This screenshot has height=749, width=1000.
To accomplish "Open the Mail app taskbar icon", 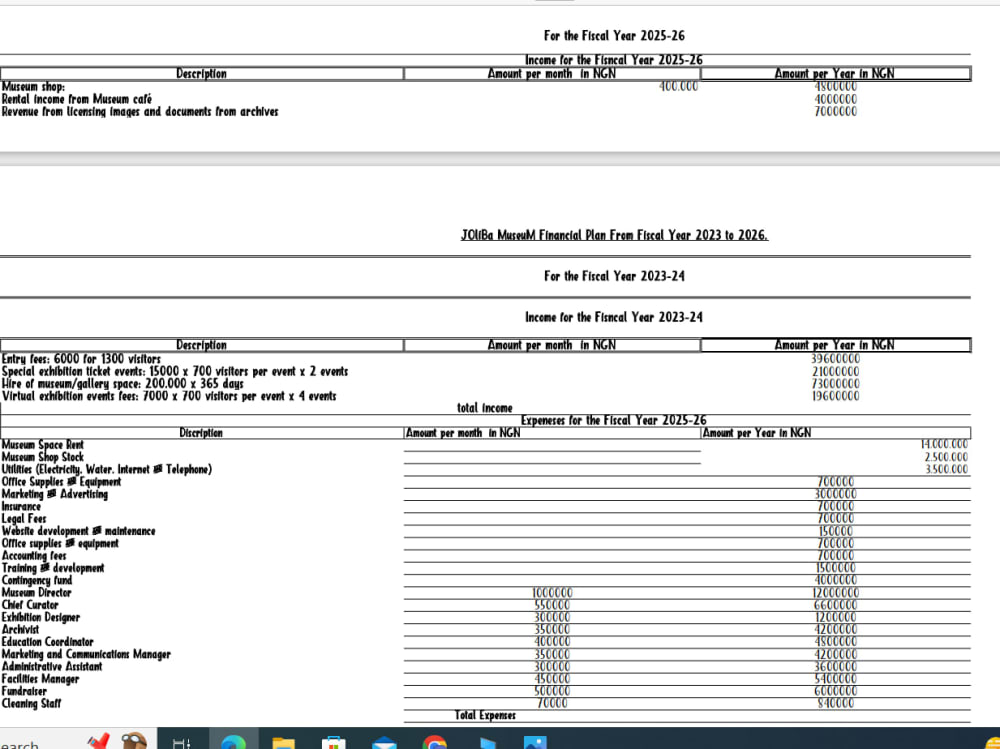I will click(x=384, y=743).
